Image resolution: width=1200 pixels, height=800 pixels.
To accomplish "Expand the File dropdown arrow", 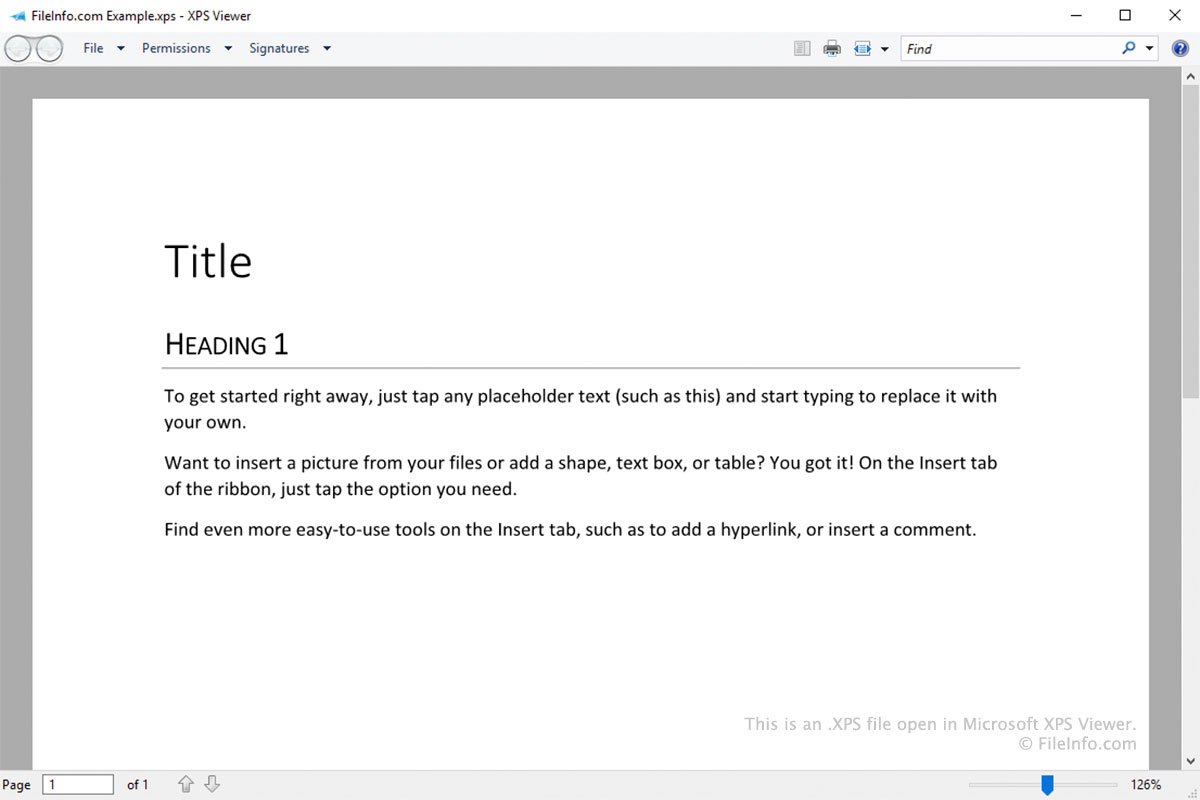I will [x=121, y=48].
